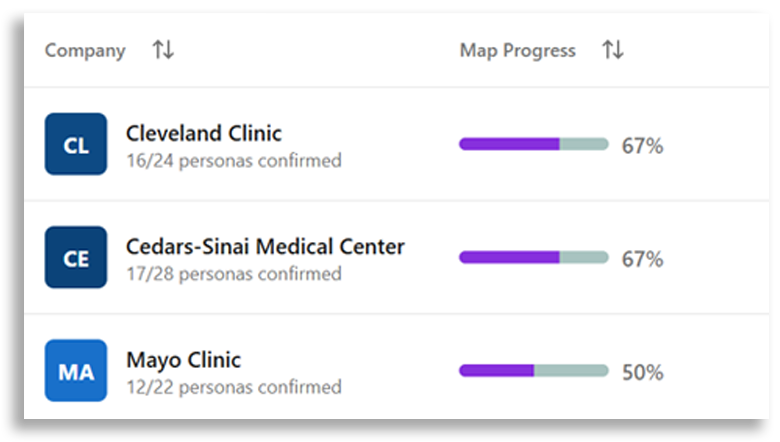Click Mayo Clinic's 50% progress bar
Viewport: 780px width, 442px height.
(534, 370)
